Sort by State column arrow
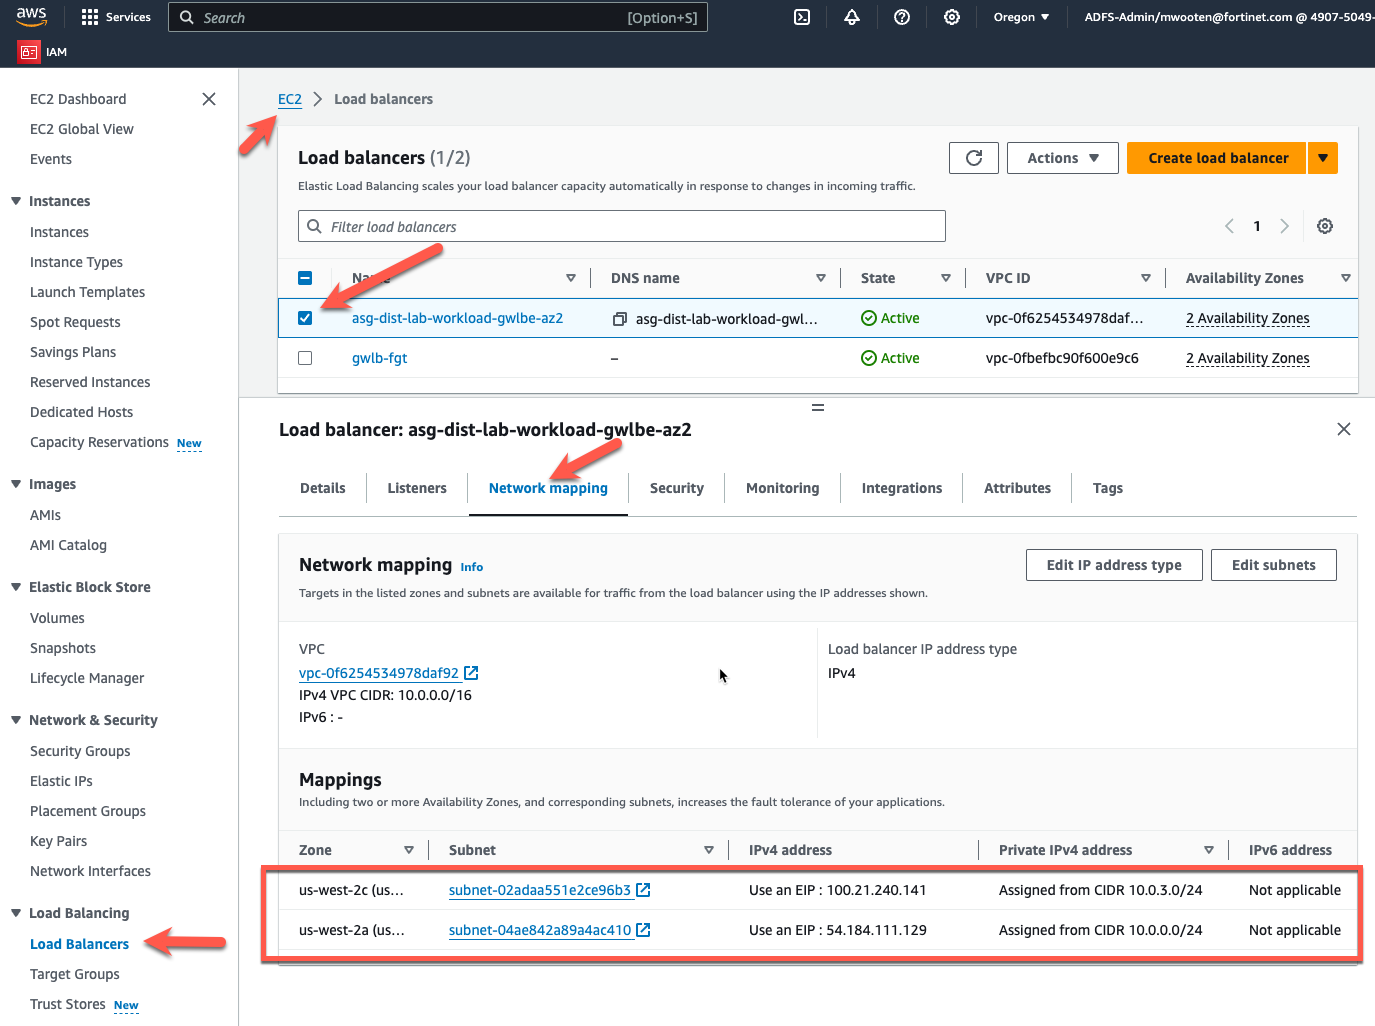The width and height of the screenshot is (1375, 1026). coord(946,278)
